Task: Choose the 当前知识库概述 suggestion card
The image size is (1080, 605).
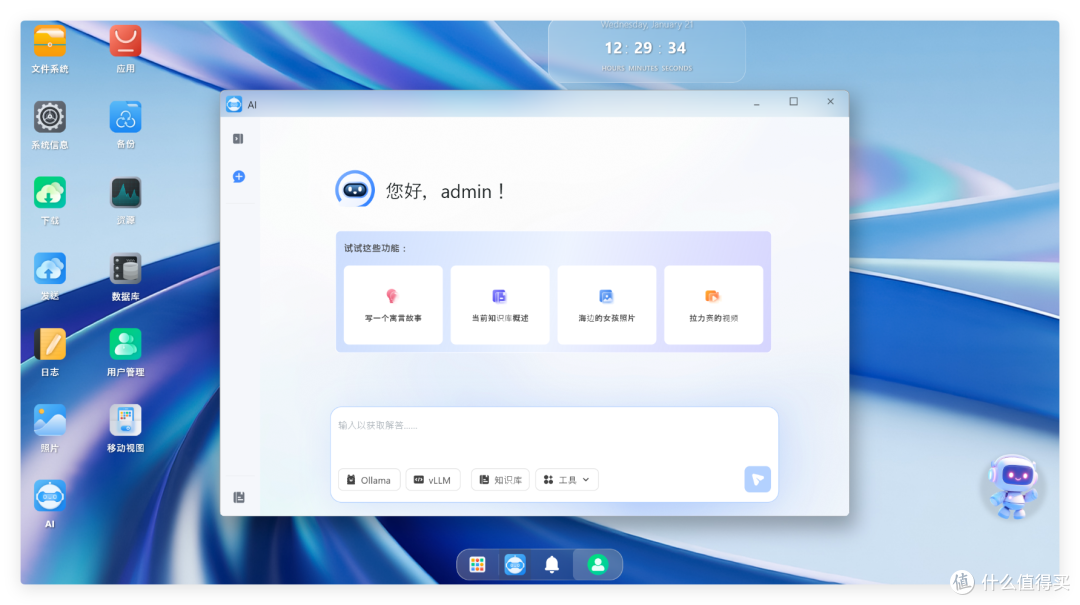Action: coord(500,305)
